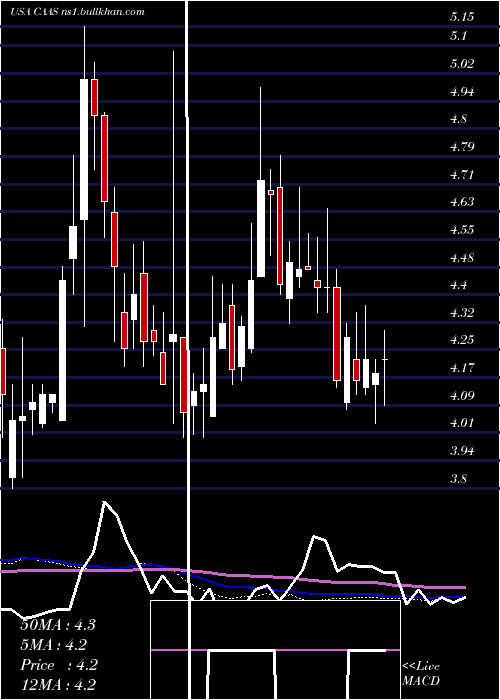Click the 'USA CAAS ns1.bullkhan.com' header text
The image size is (500, 700).
pos(77,12)
